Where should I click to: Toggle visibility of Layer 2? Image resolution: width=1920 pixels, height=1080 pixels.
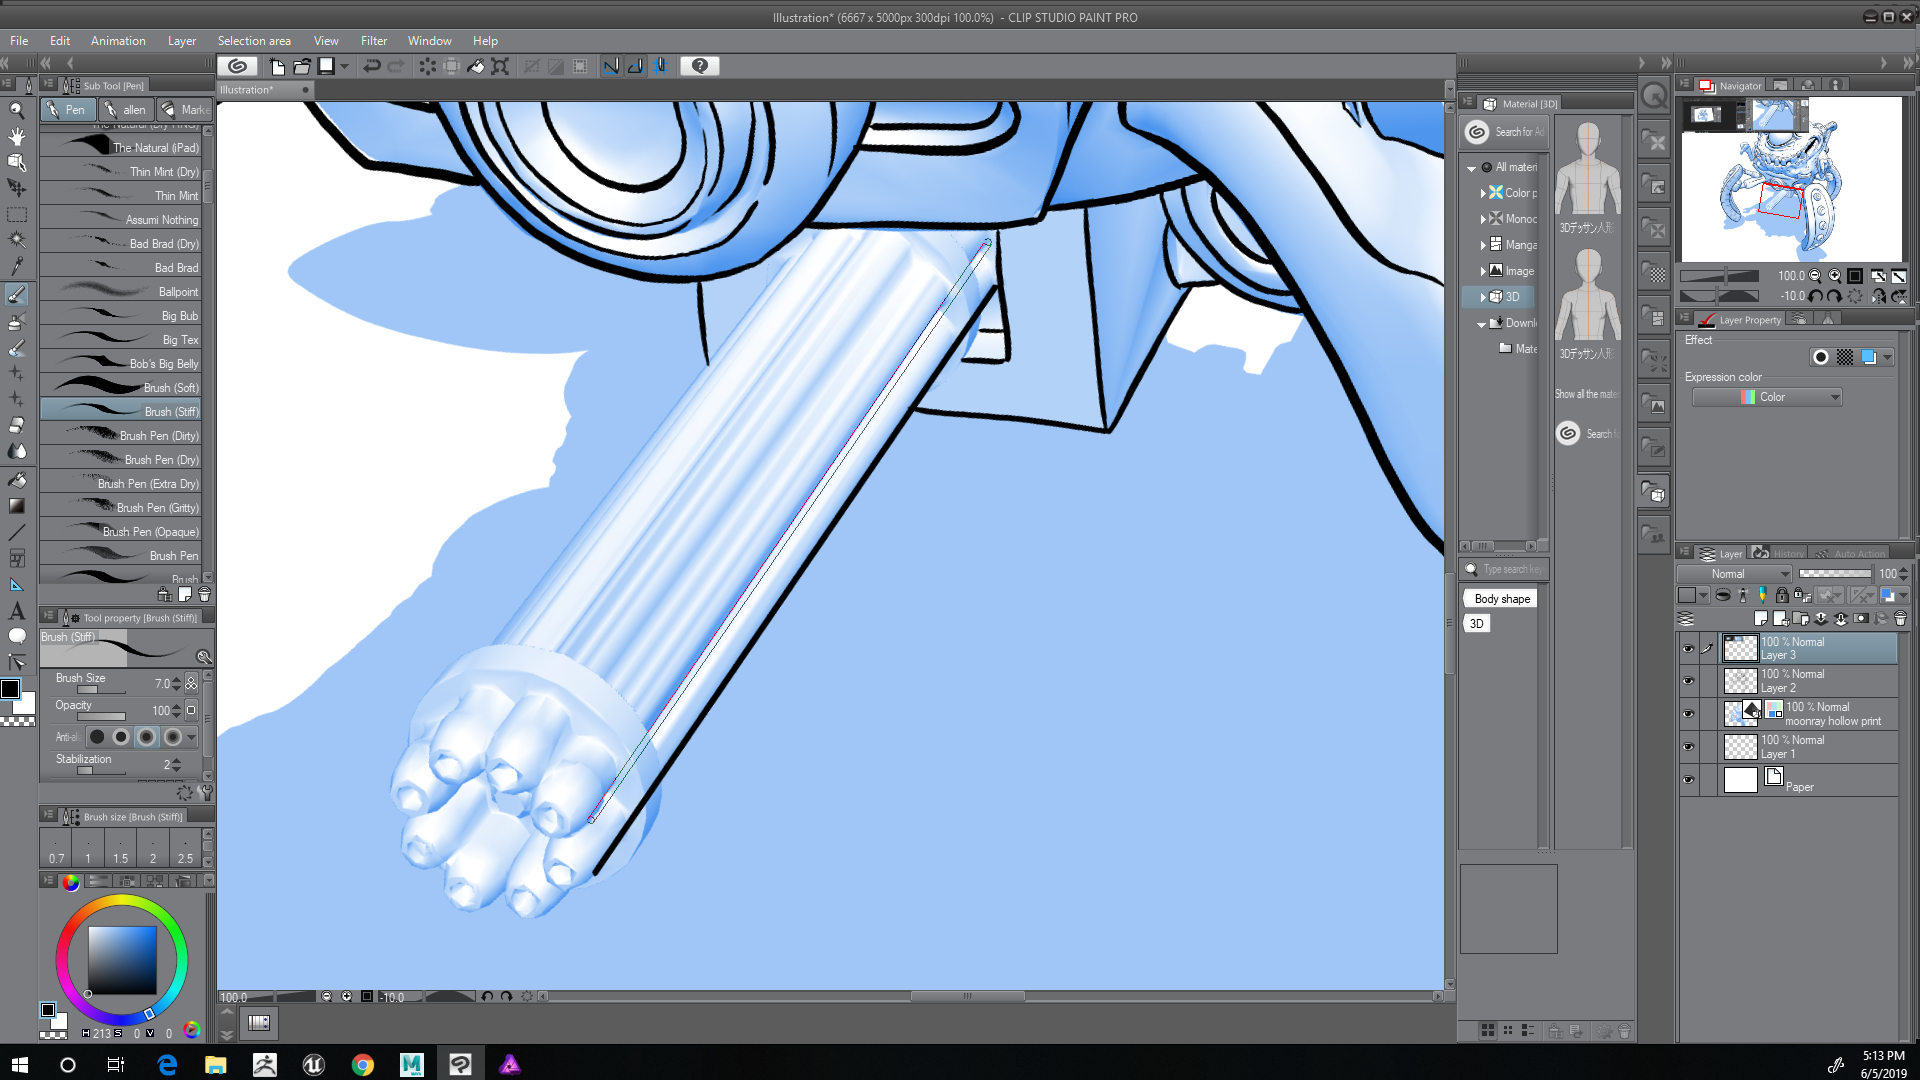(x=1689, y=680)
